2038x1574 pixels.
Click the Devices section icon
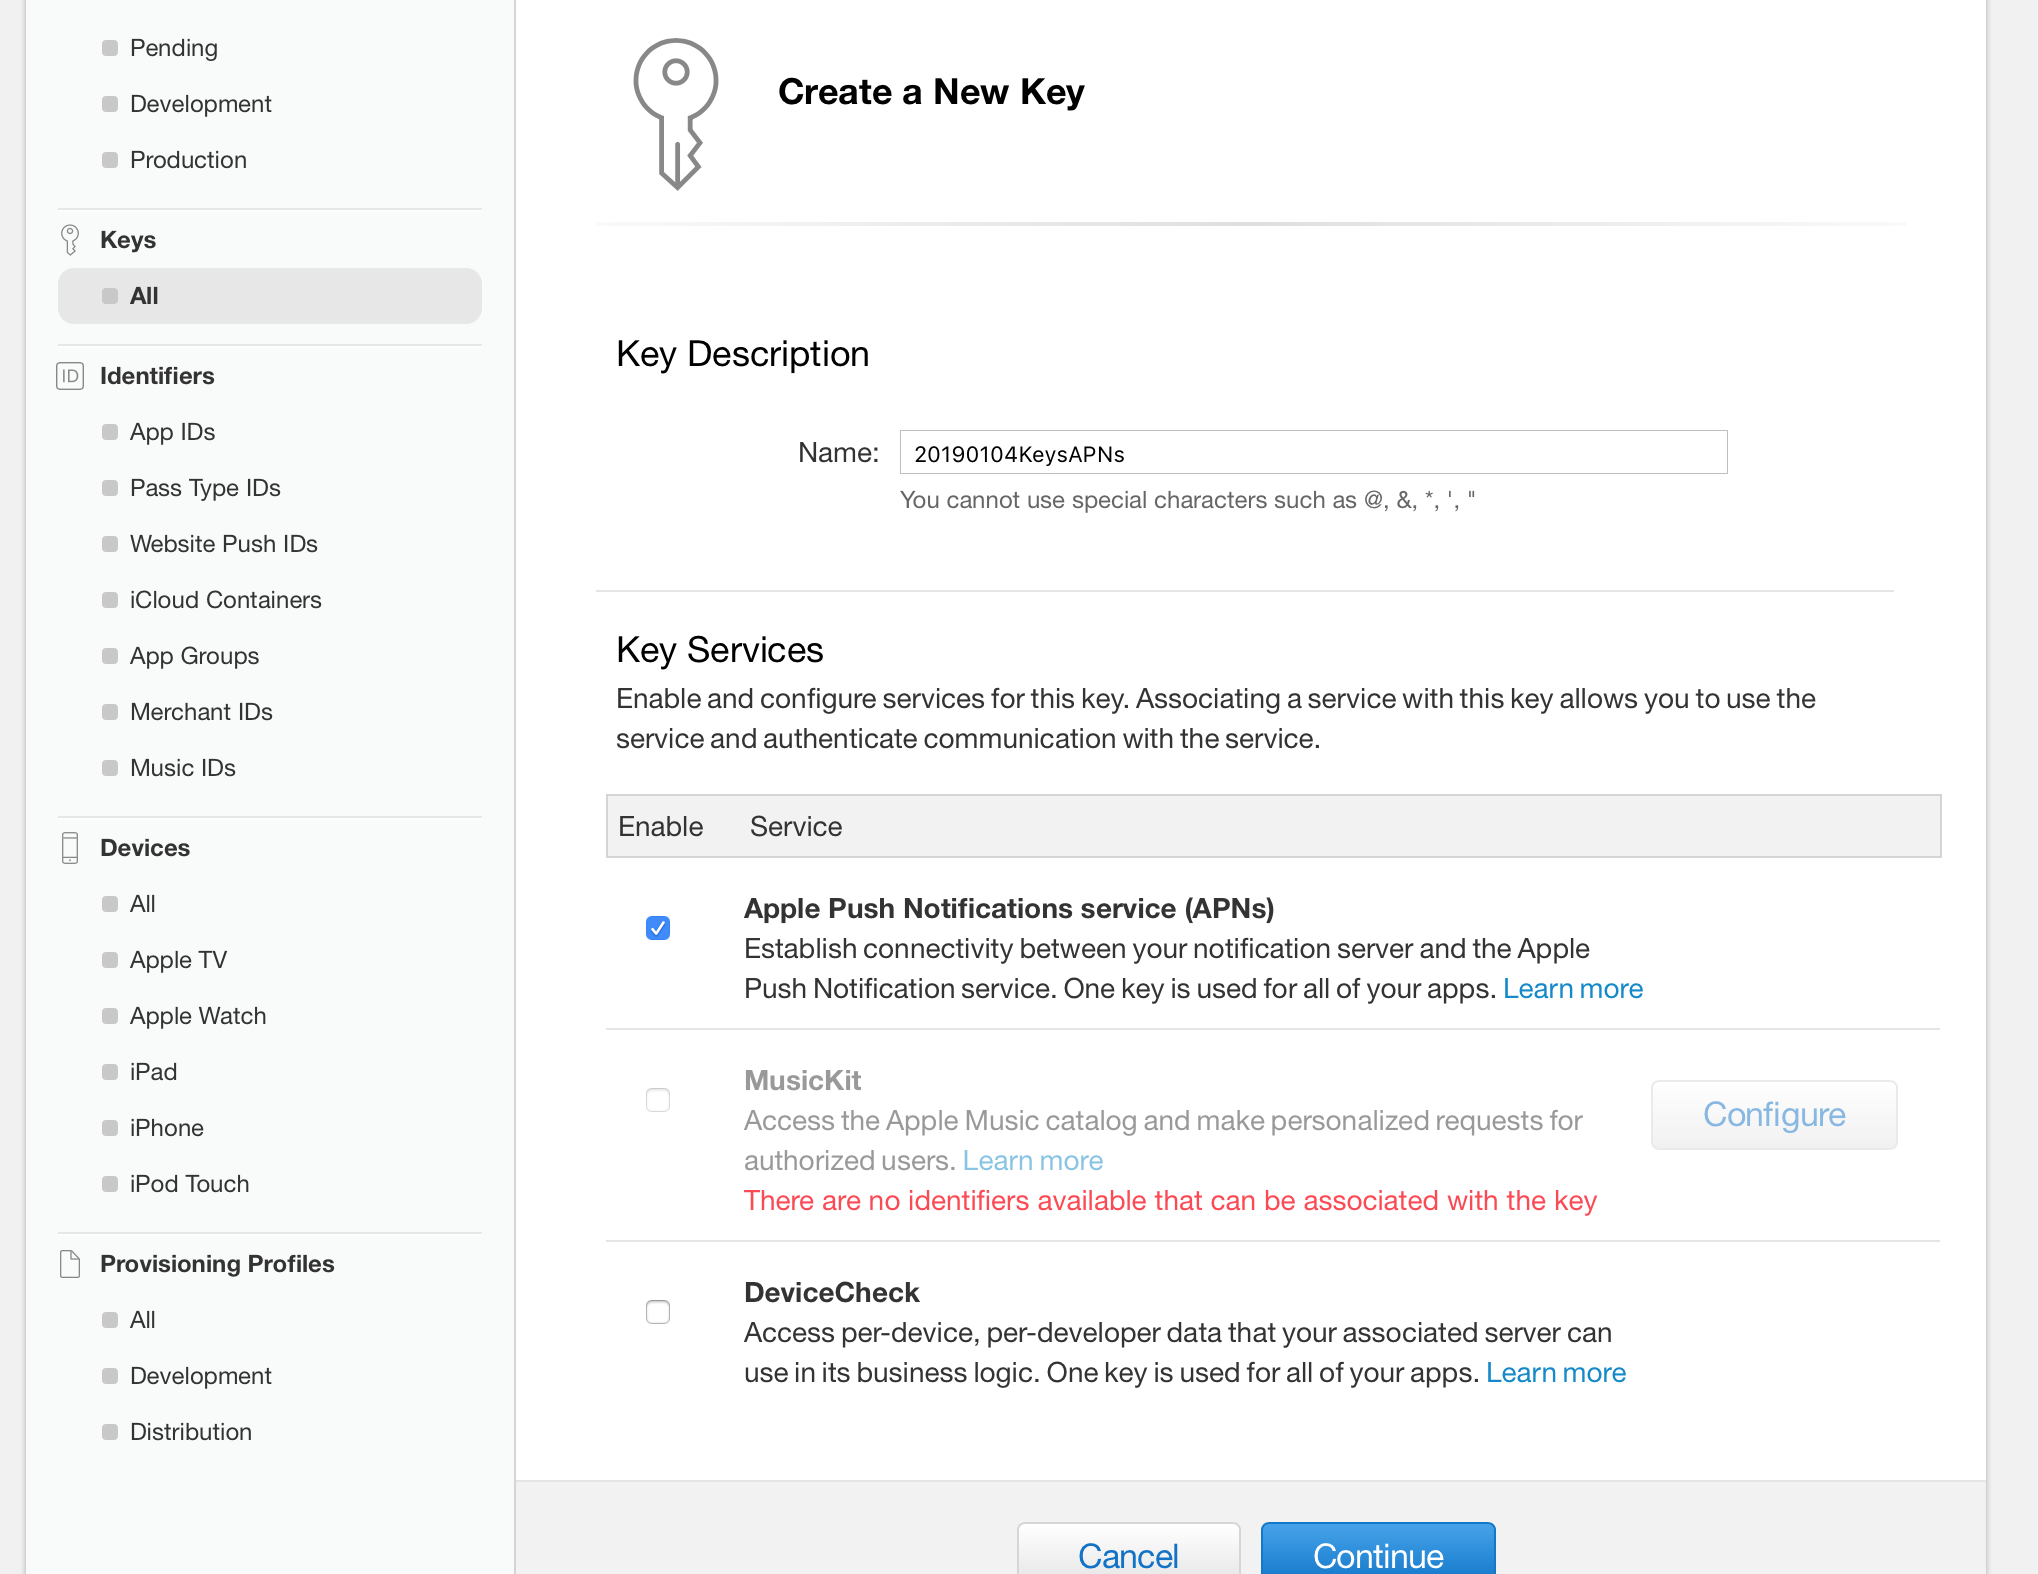click(x=69, y=847)
